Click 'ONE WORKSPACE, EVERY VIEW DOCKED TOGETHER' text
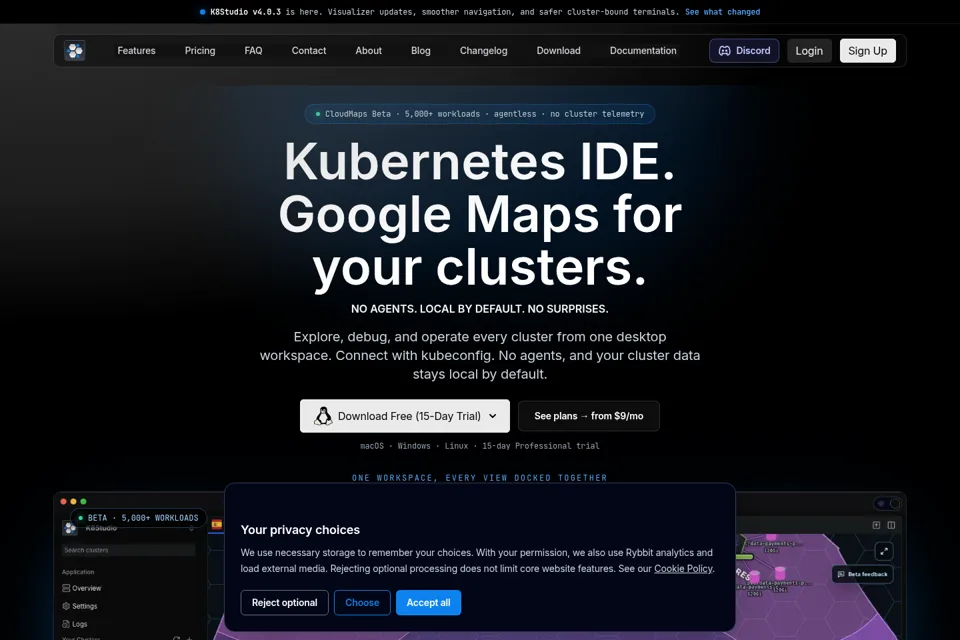960x640 pixels. click(x=479, y=478)
